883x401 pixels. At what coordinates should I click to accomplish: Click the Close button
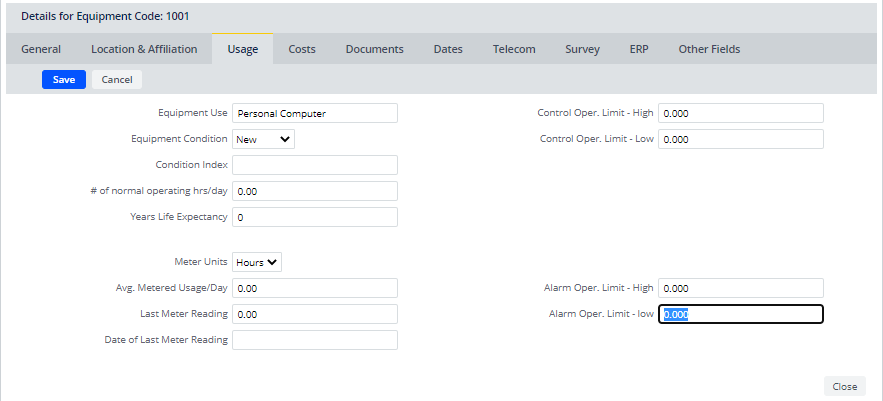tap(844, 386)
